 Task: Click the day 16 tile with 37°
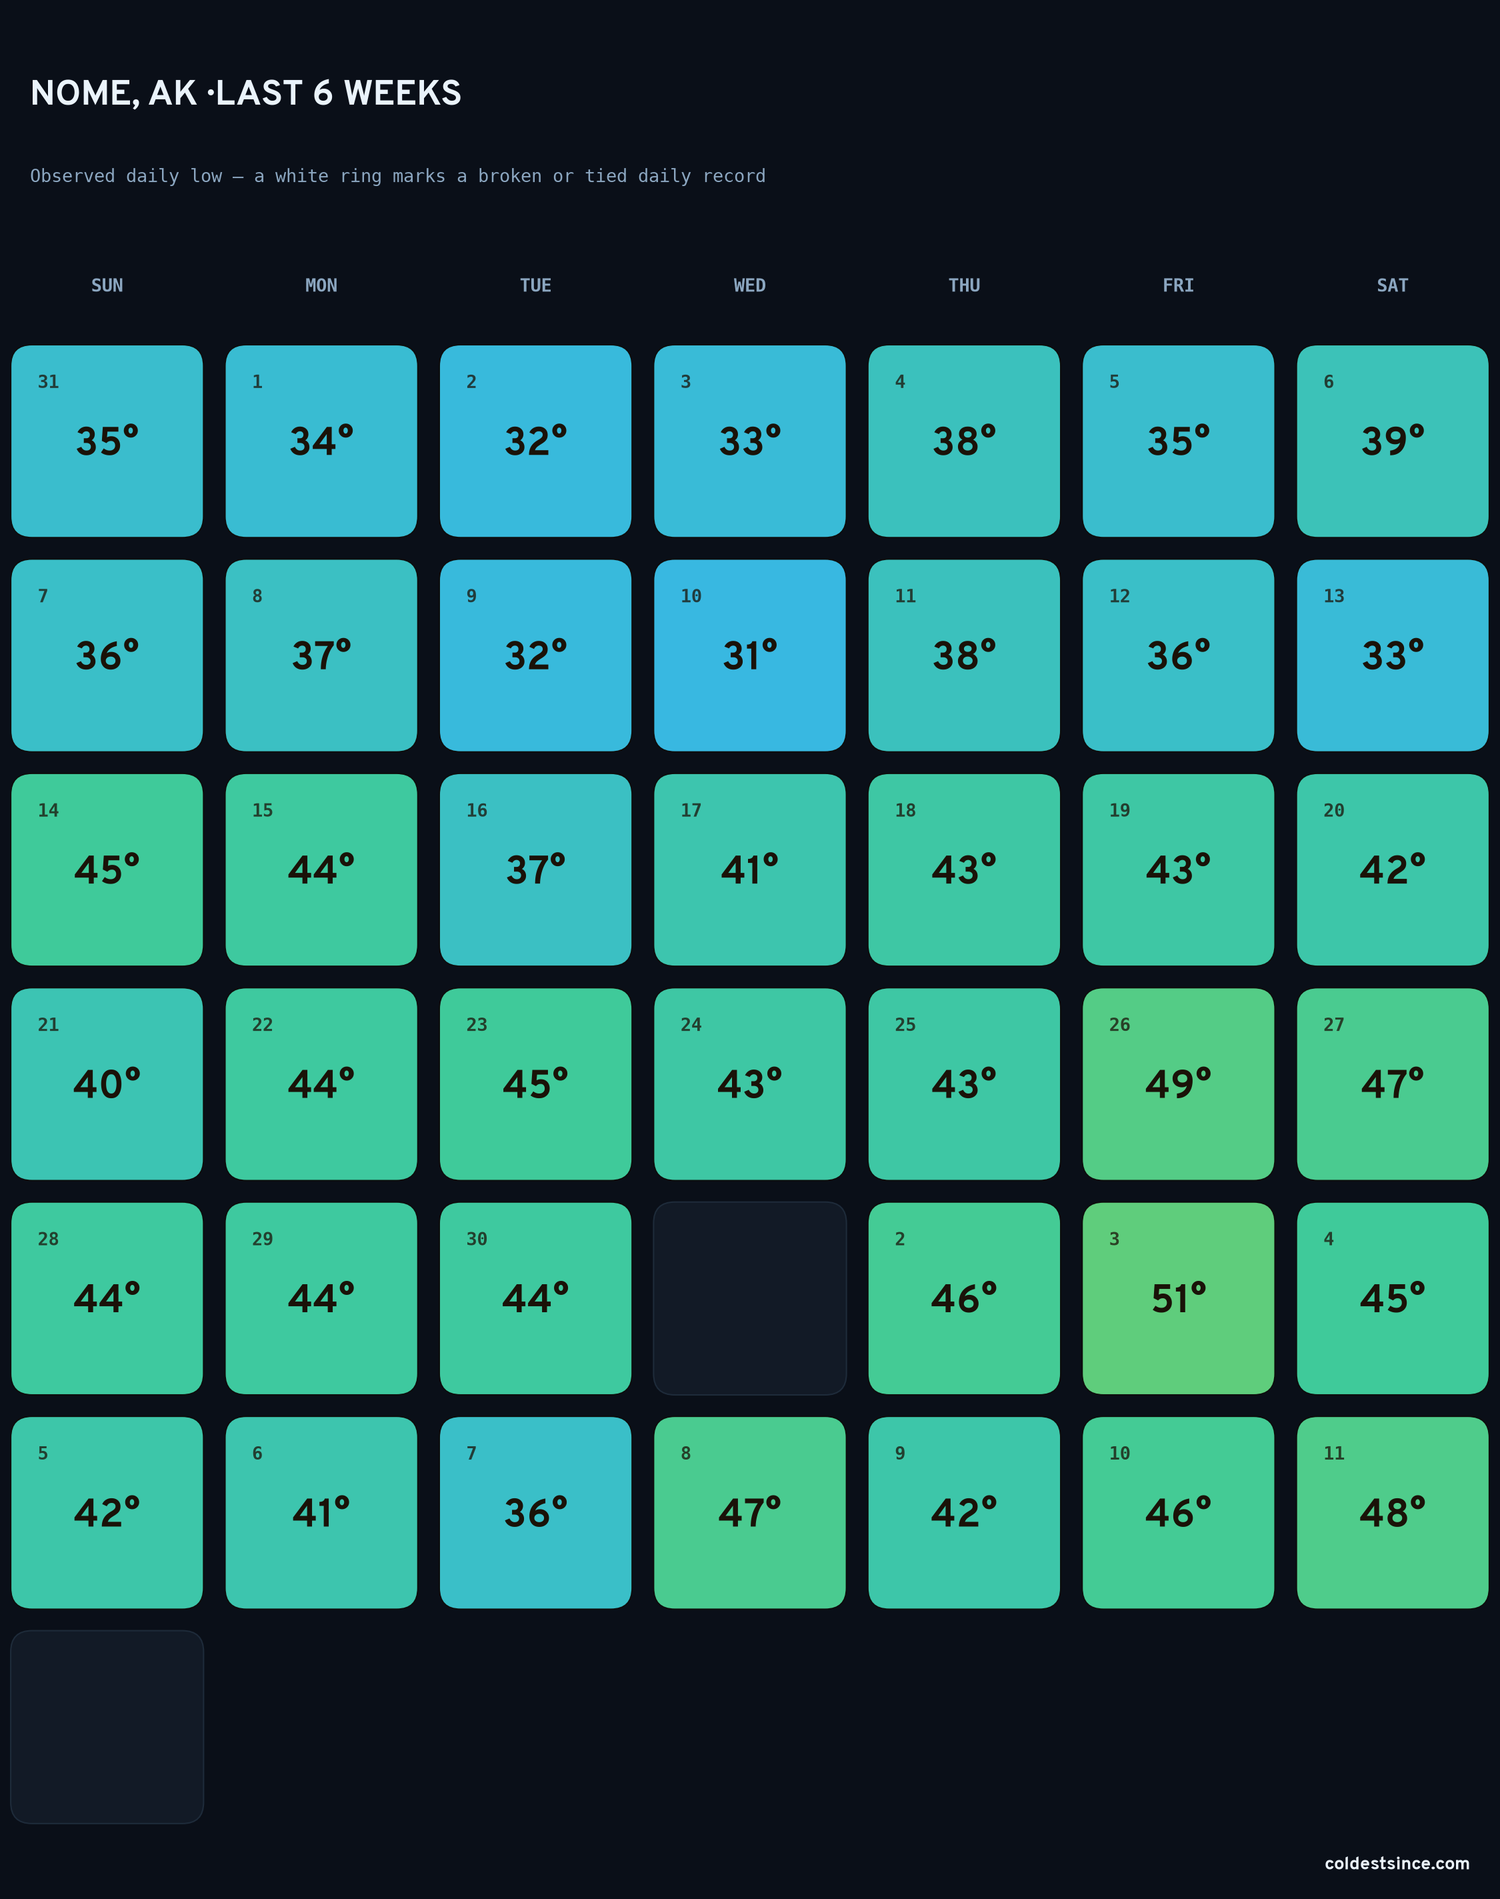pos(535,870)
